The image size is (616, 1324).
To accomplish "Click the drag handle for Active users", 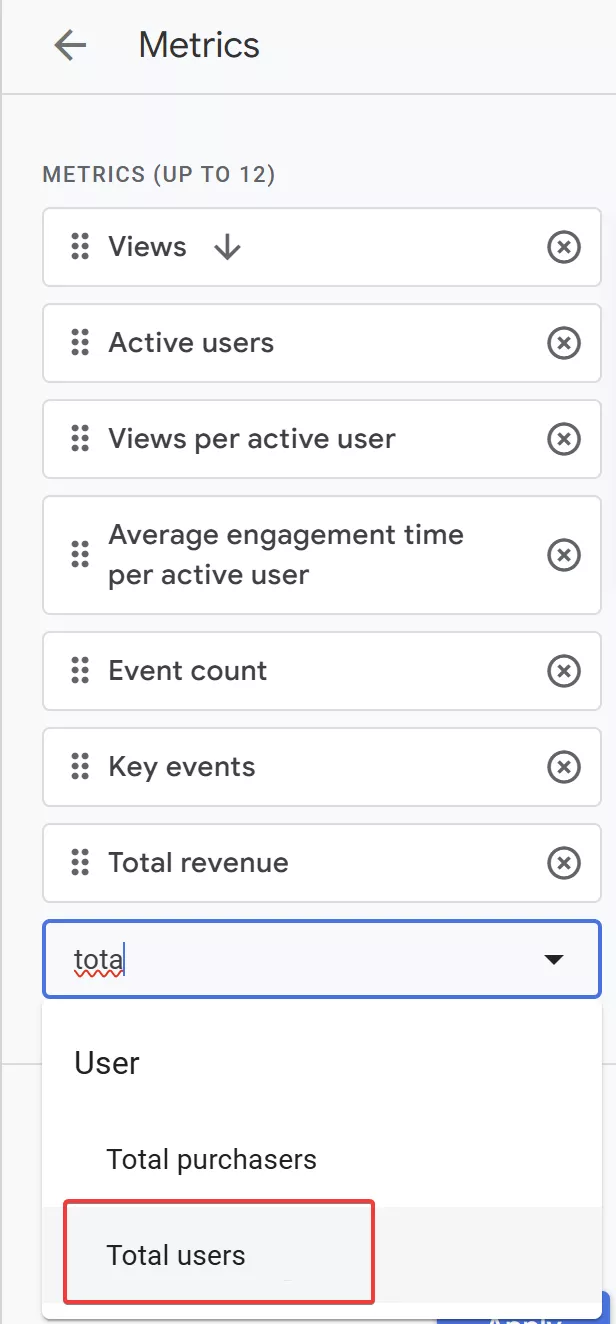I will tap(80, 343).
